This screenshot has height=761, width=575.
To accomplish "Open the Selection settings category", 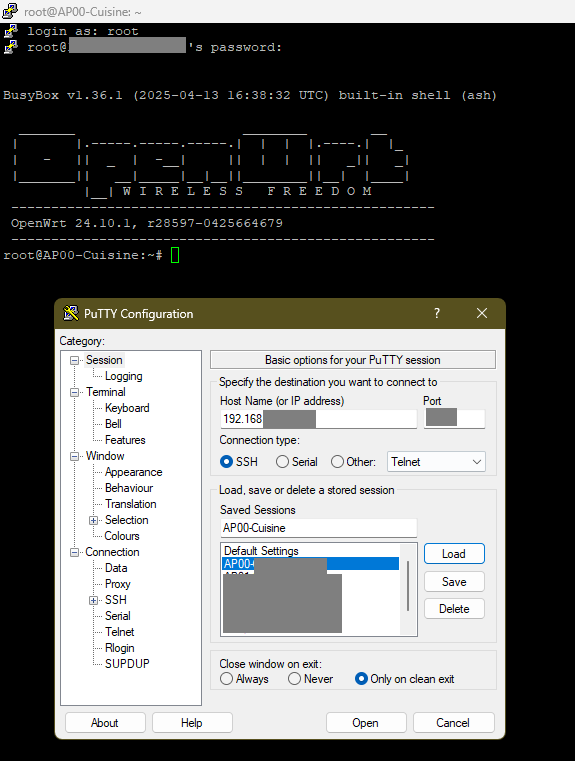I will pyautogui.click(x=126, y=520).
